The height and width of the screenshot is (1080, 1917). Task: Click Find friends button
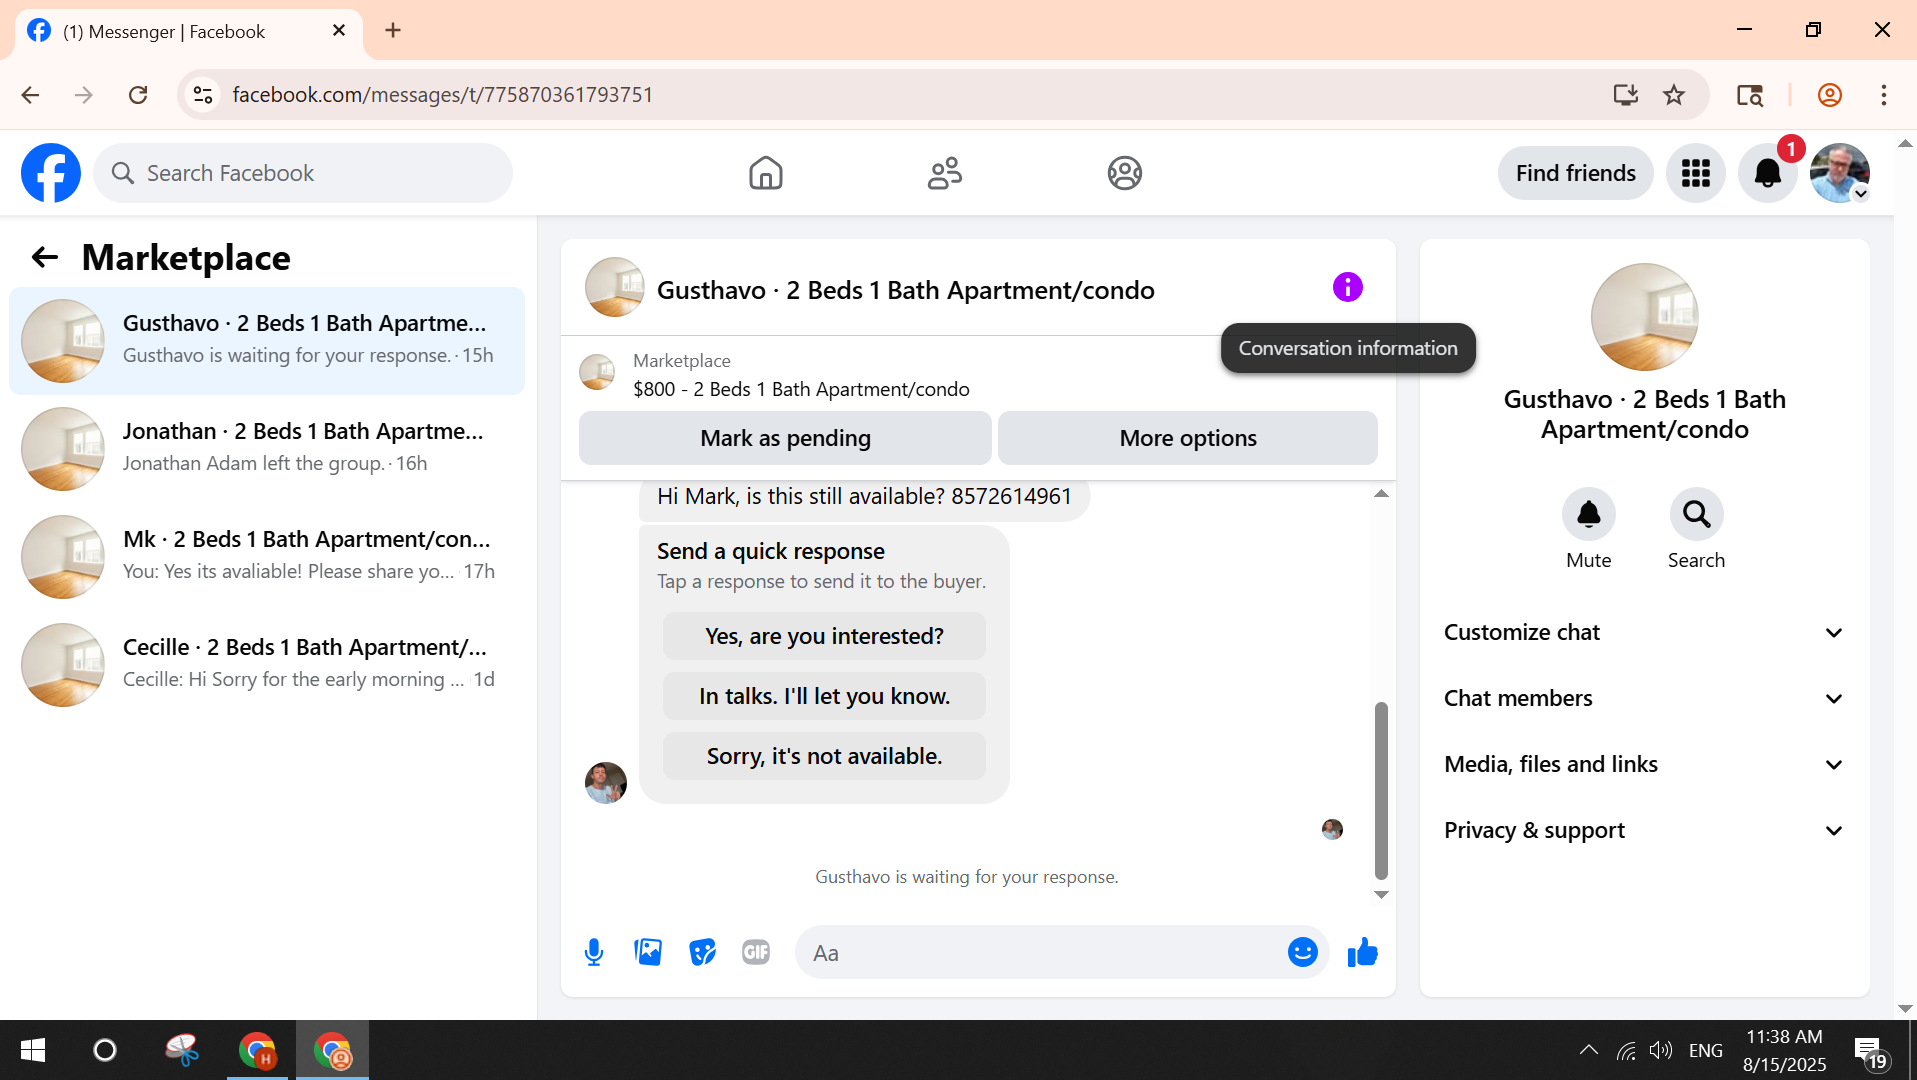point(1575,173)
